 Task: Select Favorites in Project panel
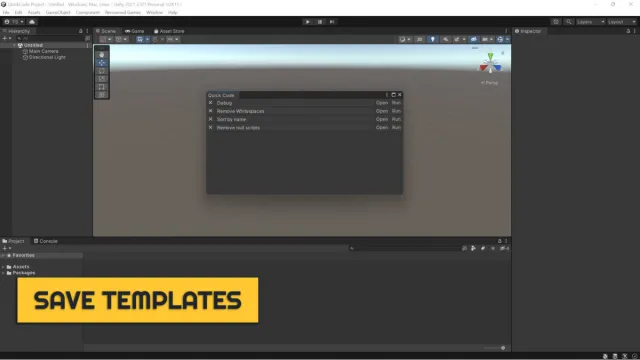(23, 256)
